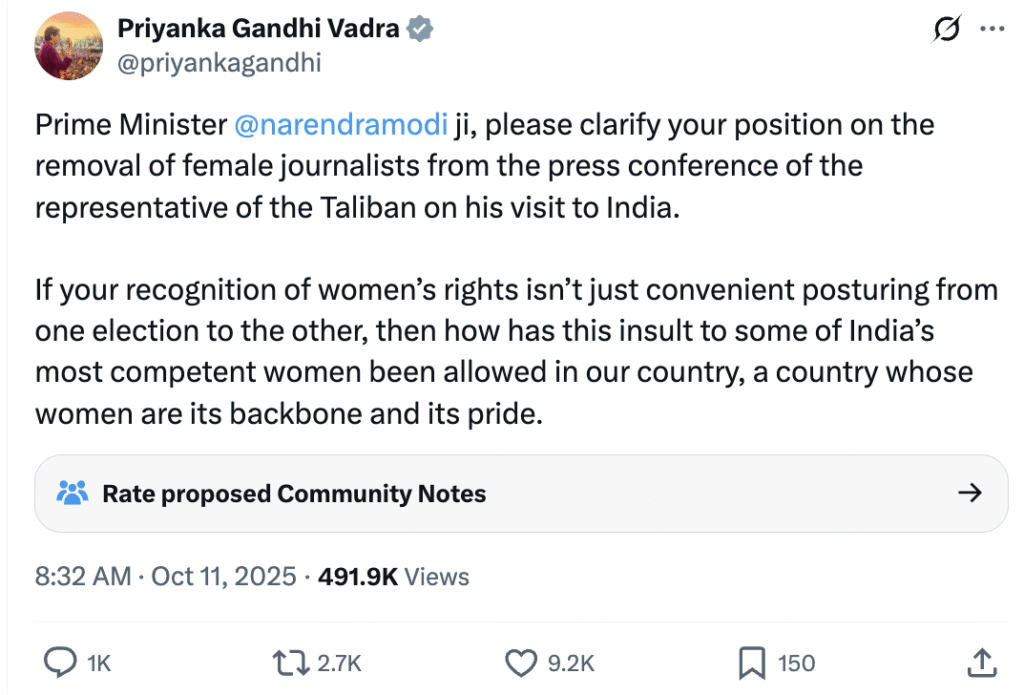The image size is (1024, 695).
Task: Open the share icon menu
Action: (x=980, y=662)
